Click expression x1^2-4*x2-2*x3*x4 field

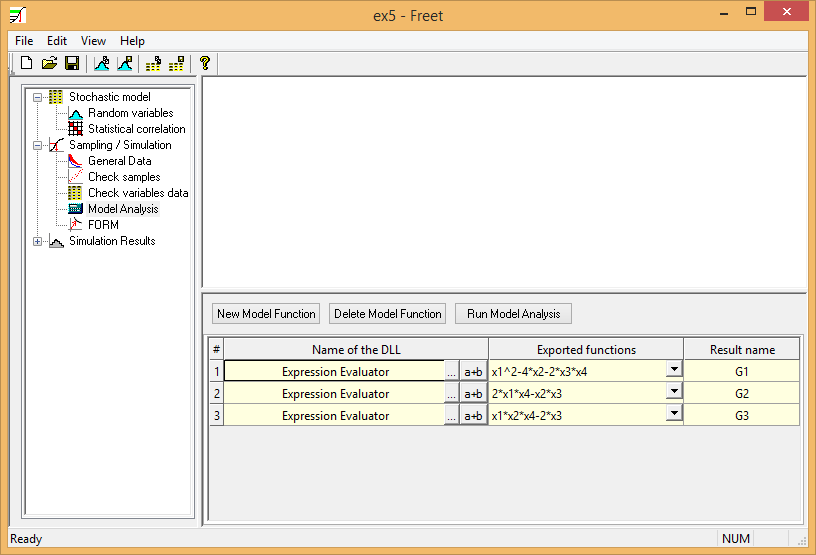[x=577, y=372]
